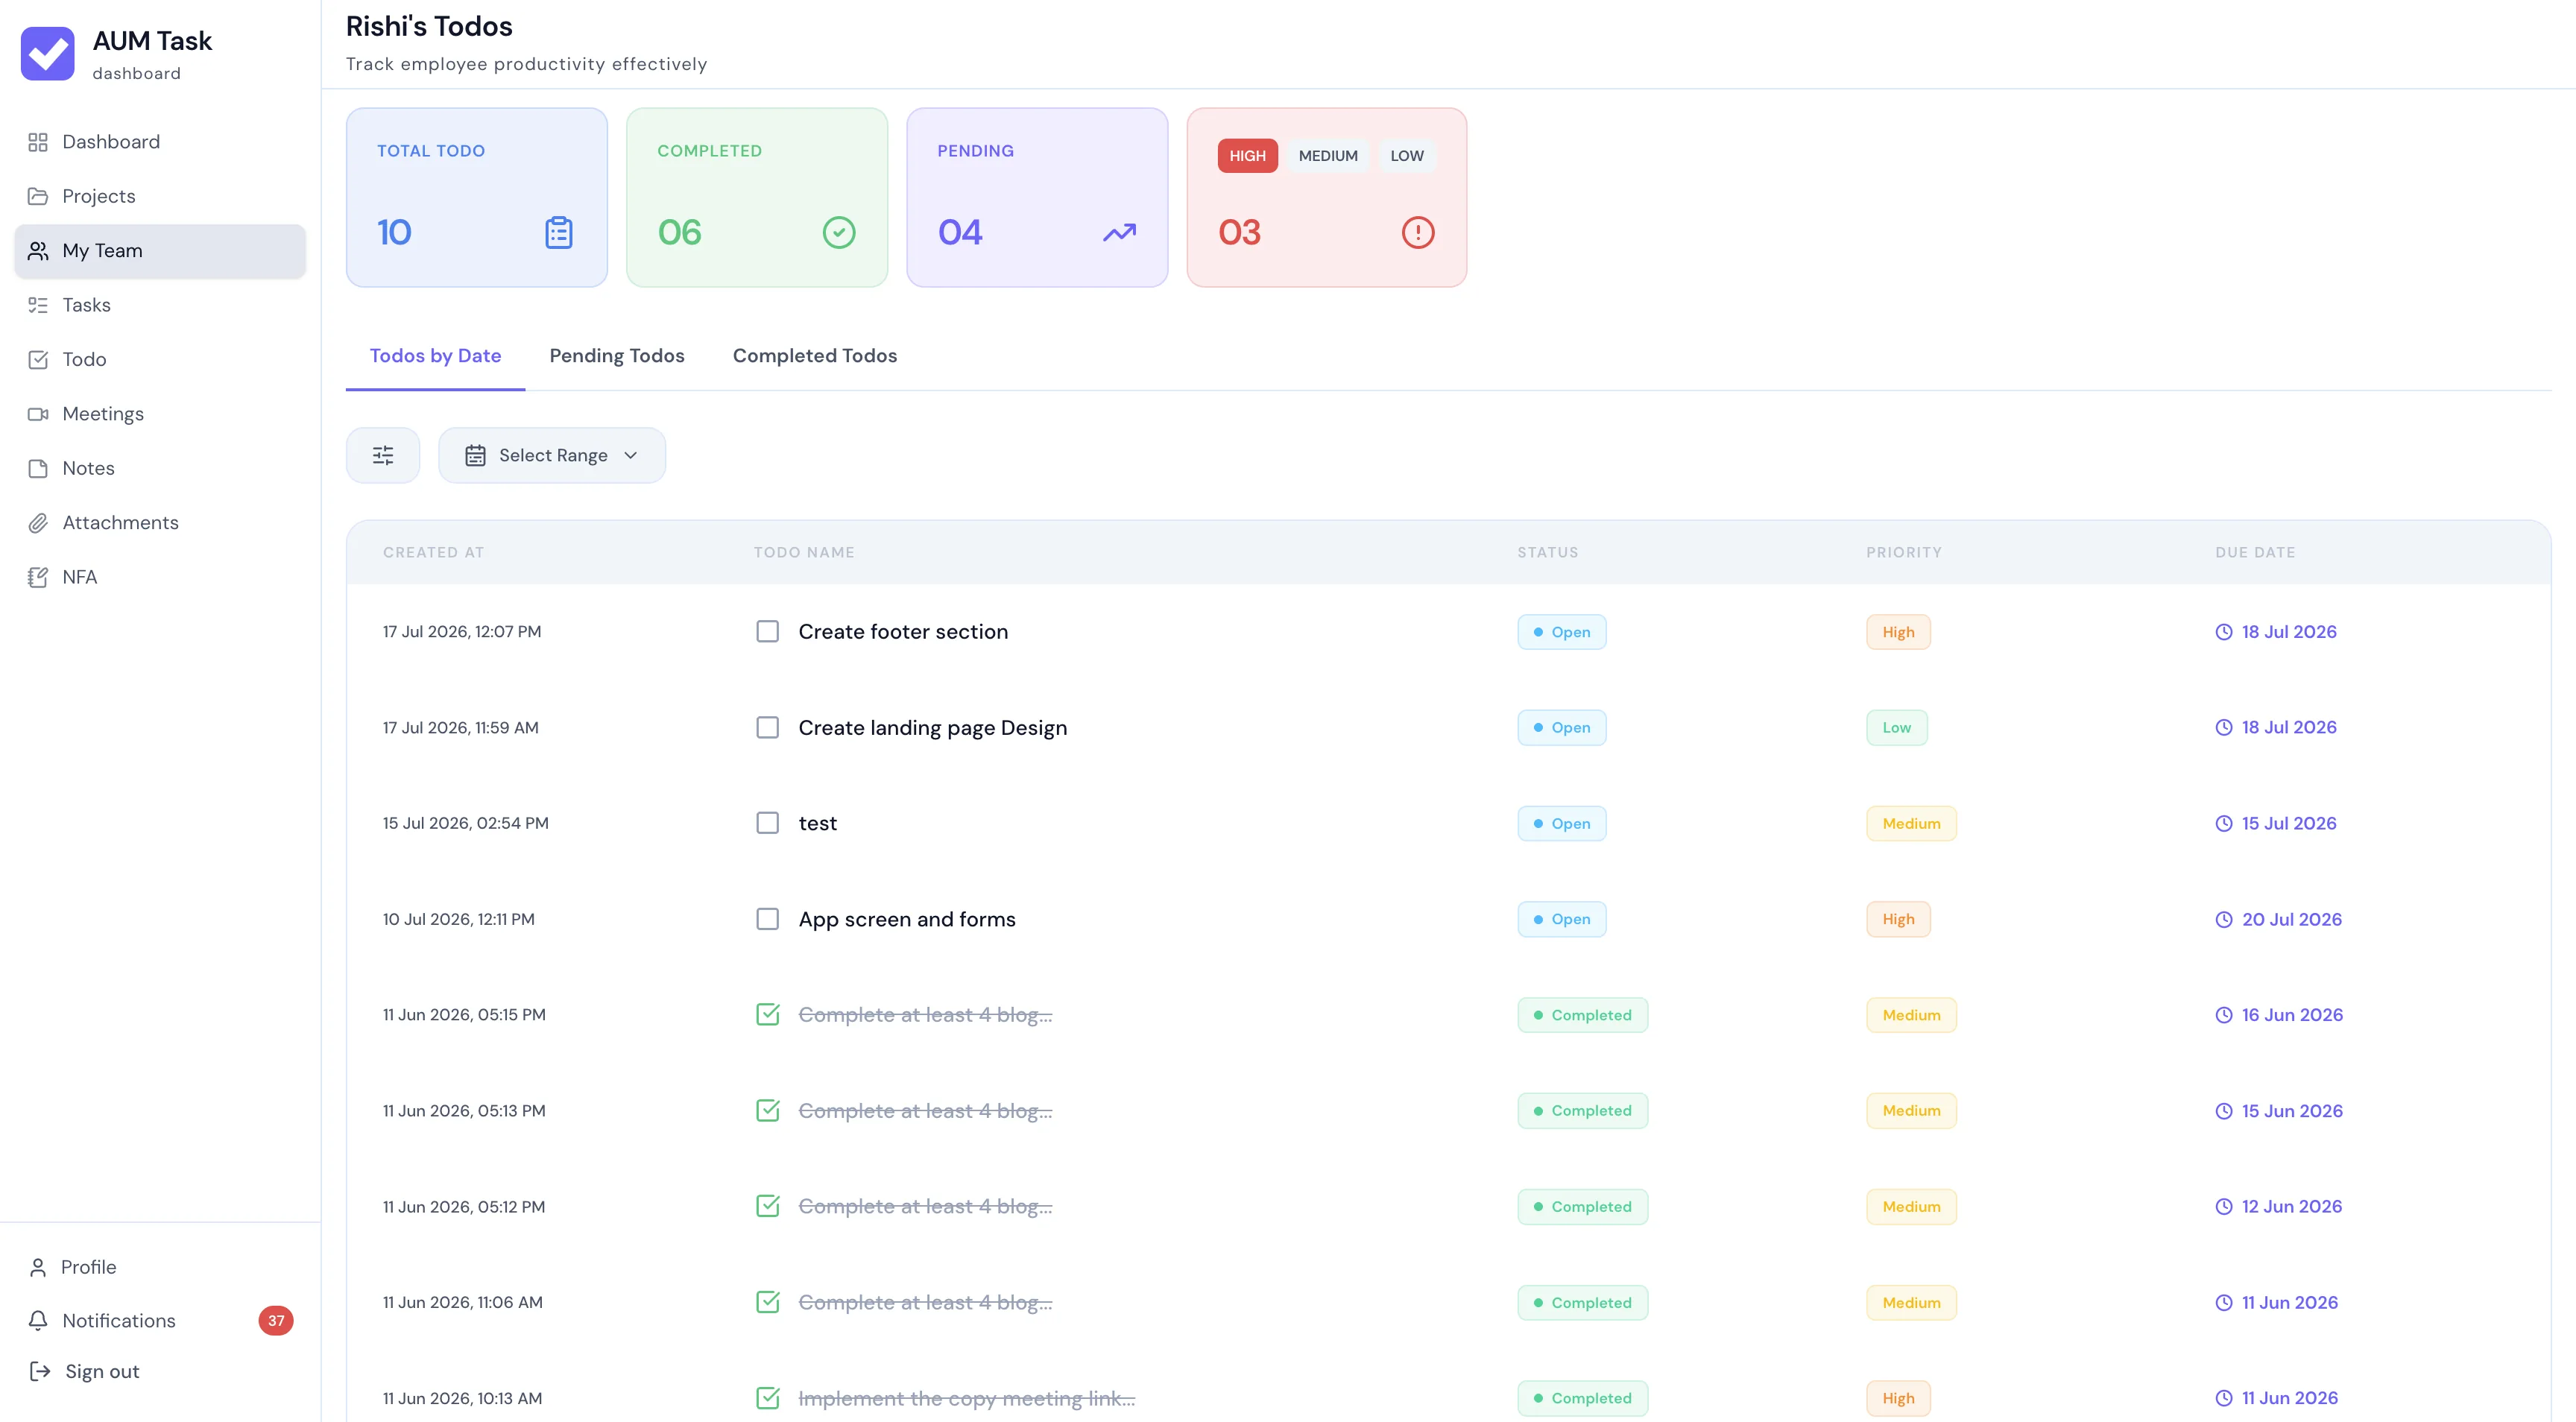Open the Select Range dropdown
This screenshot has width=2576, height=1422.
click(x=552, y=455)
